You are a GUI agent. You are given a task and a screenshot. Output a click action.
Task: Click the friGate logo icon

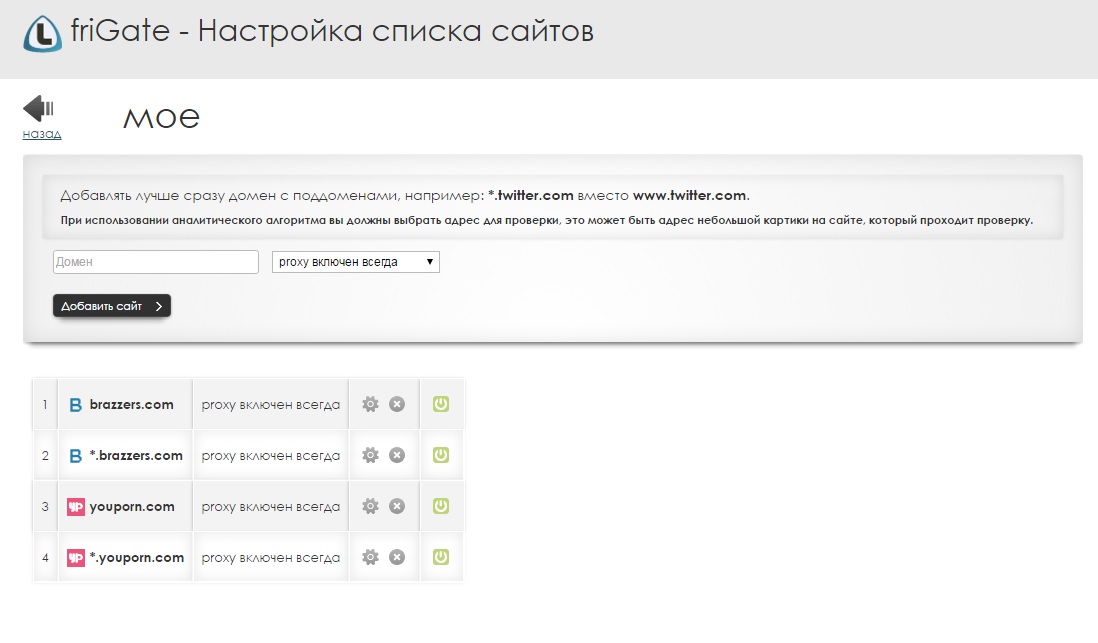pyautogui.click(x=43, y=33)
